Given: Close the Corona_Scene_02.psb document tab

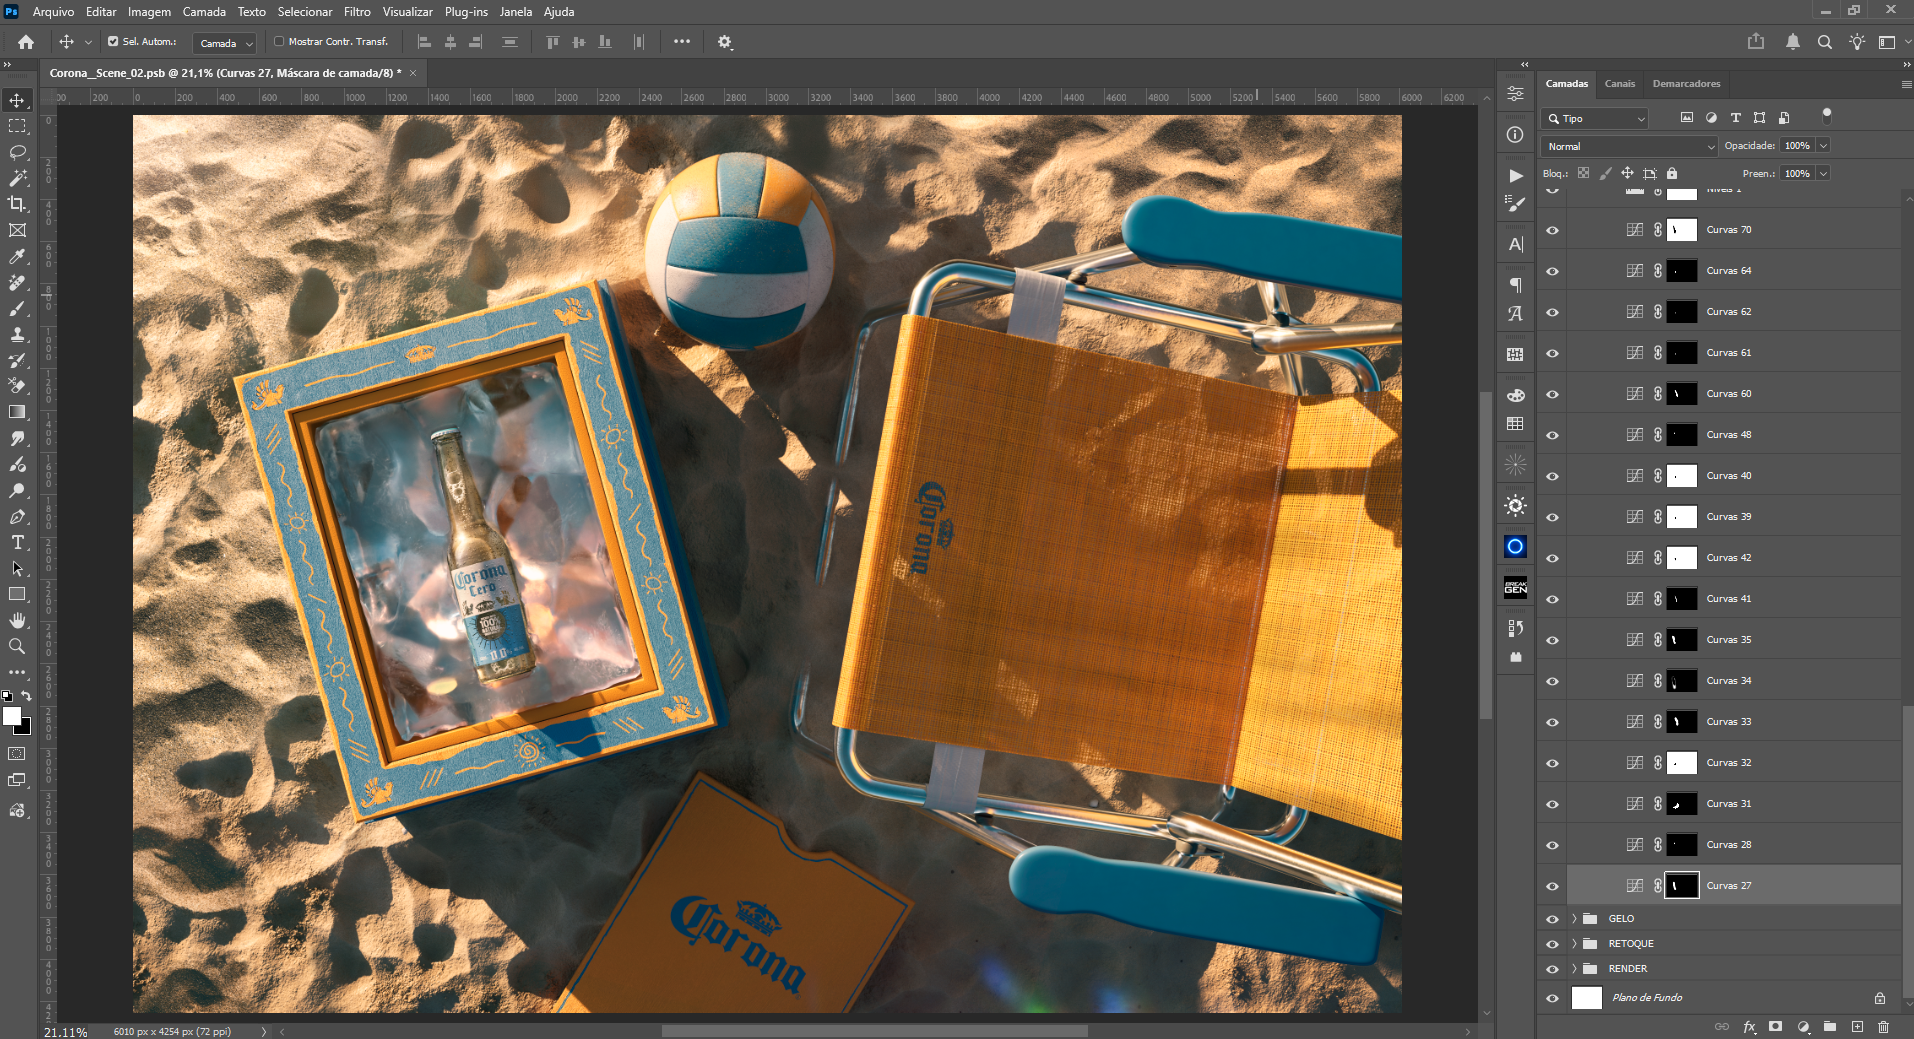Looking at the screenshot, I should pyautogui.click(x=413, y=73).
